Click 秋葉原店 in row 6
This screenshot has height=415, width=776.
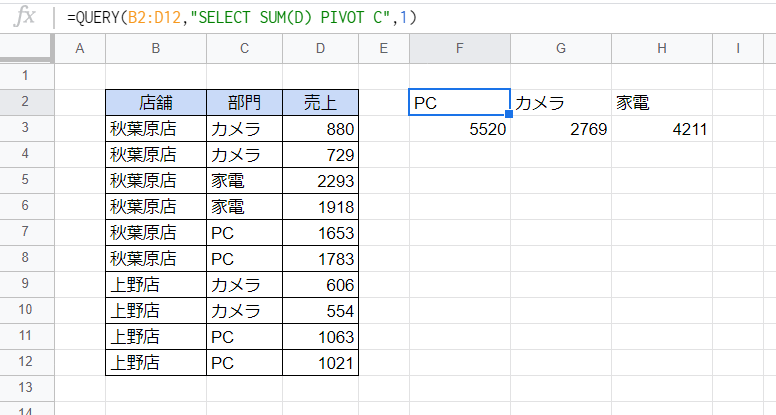(x=156, y=206)
